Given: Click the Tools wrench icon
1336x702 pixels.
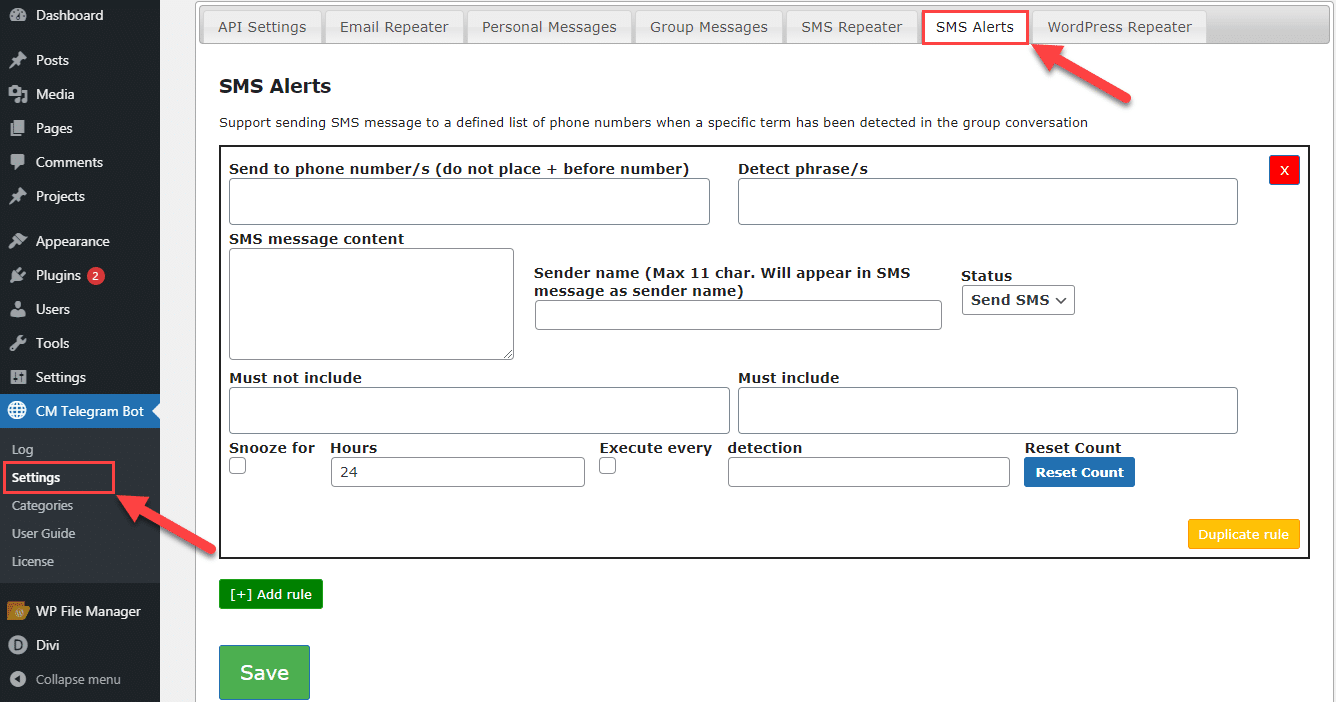Looking at the screenshot, I should (18, 343).
